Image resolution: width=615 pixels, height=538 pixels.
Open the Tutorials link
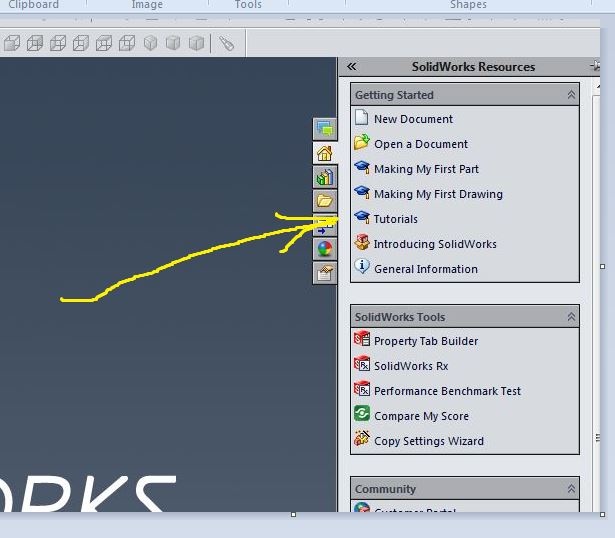(396, 219)
